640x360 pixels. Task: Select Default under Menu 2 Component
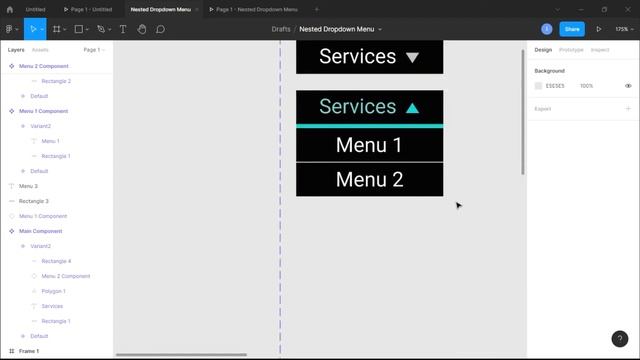pyautogui.click(x=39, y=96)
